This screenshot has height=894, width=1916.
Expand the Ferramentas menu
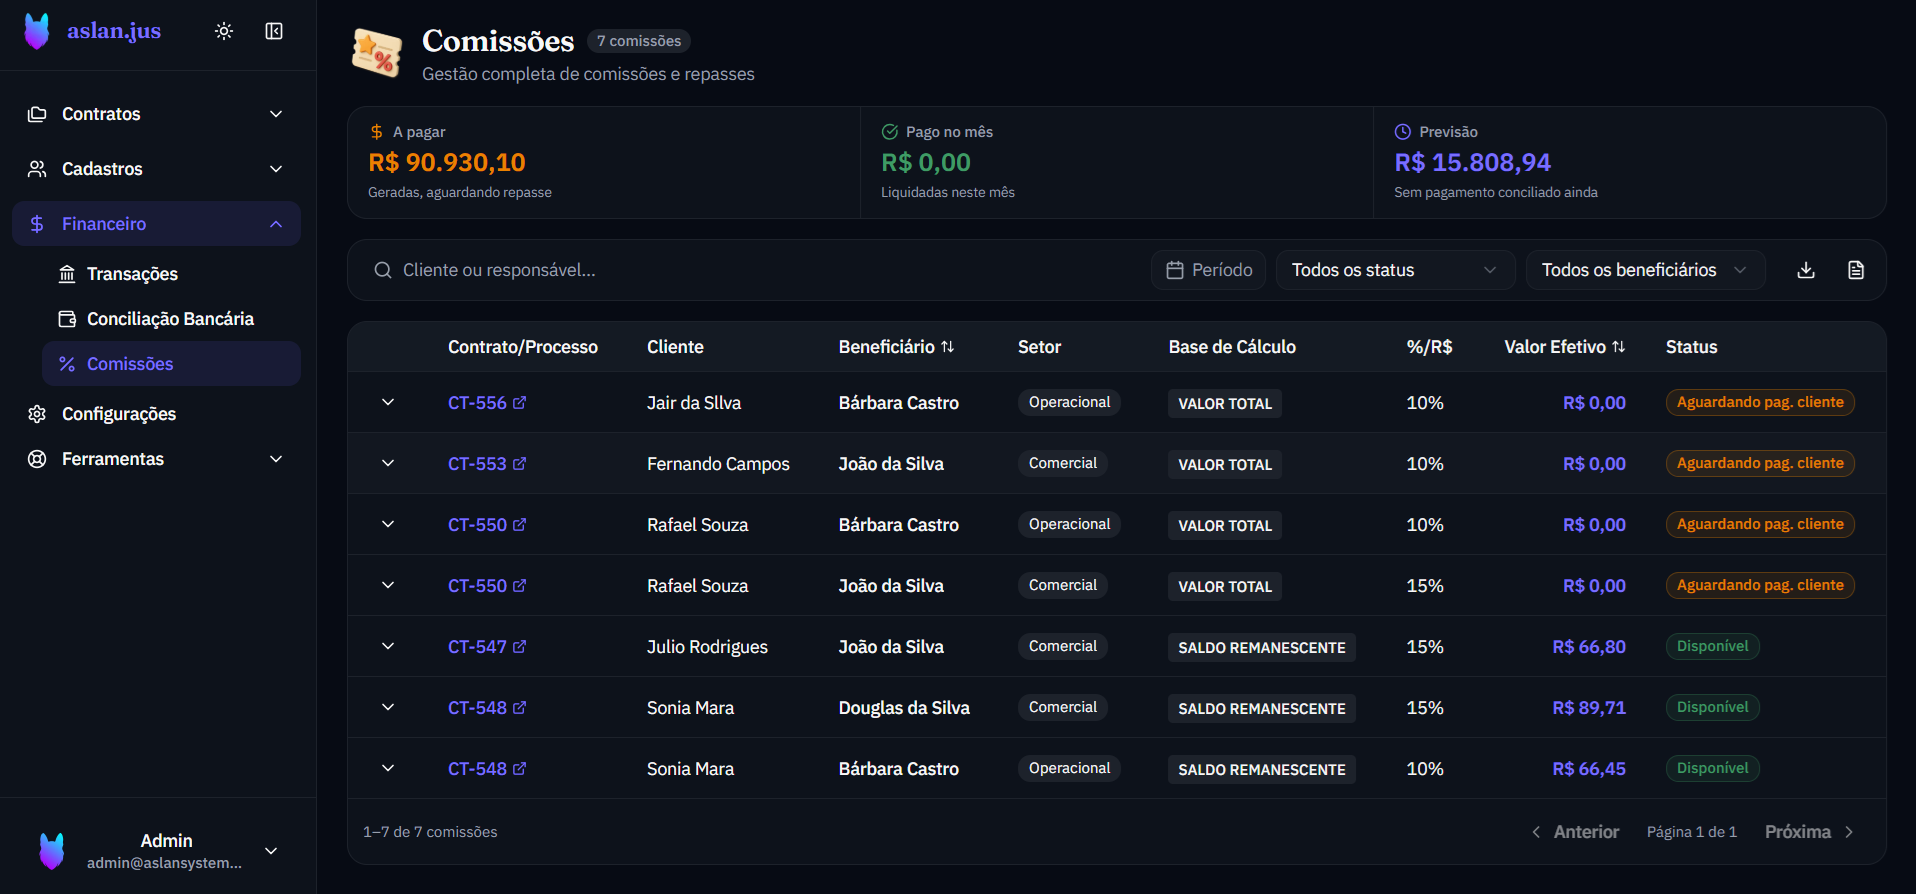[158, 459]
